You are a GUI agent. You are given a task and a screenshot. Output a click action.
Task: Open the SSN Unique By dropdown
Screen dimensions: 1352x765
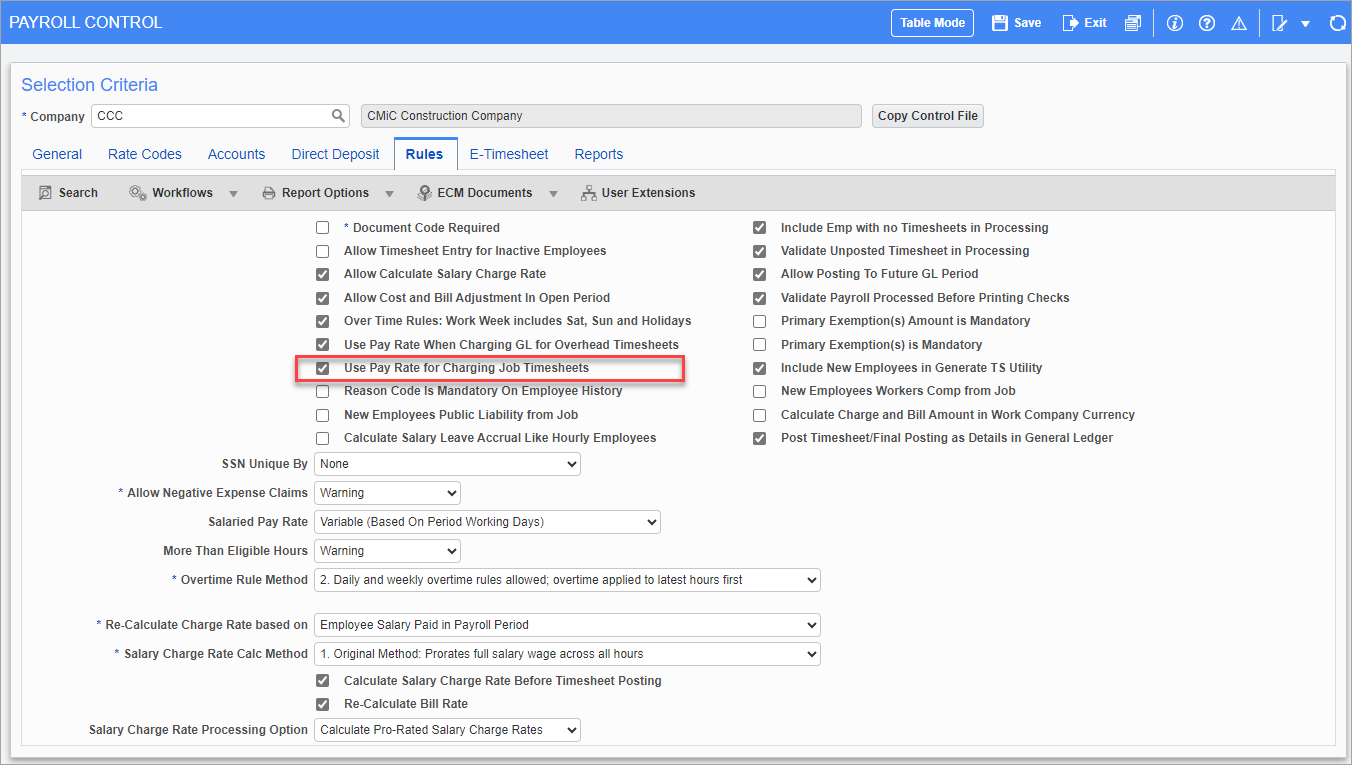click(x=447, y=464)
